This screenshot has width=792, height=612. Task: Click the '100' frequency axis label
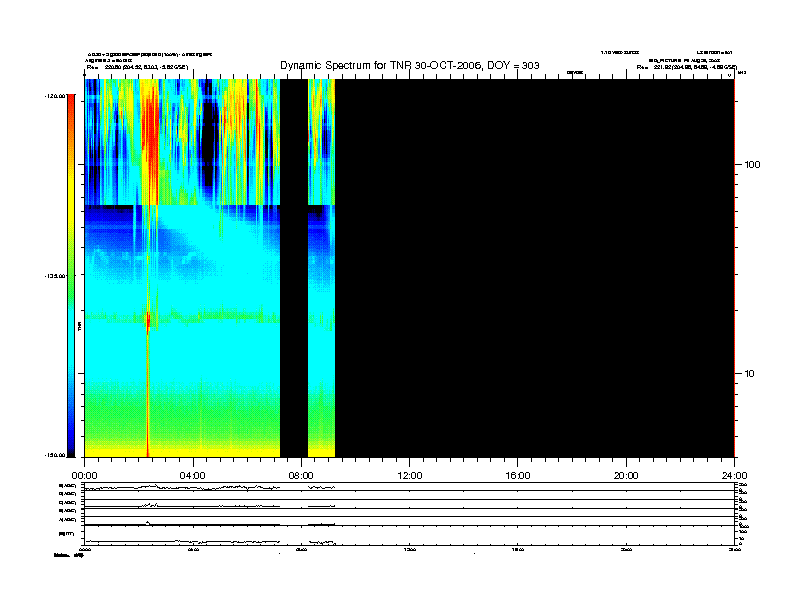(x=752, y=165)
